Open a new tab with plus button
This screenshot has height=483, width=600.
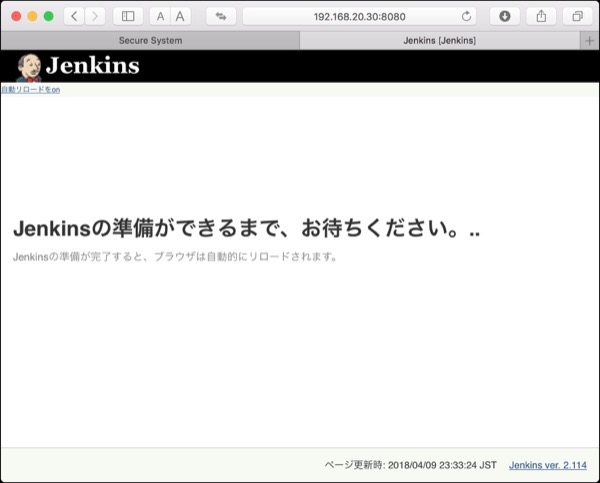[589, 40]
